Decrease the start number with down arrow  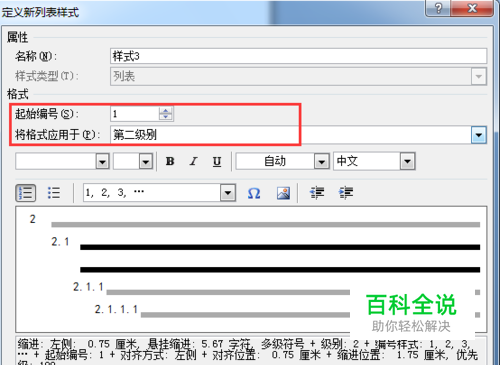pos(165,117)
